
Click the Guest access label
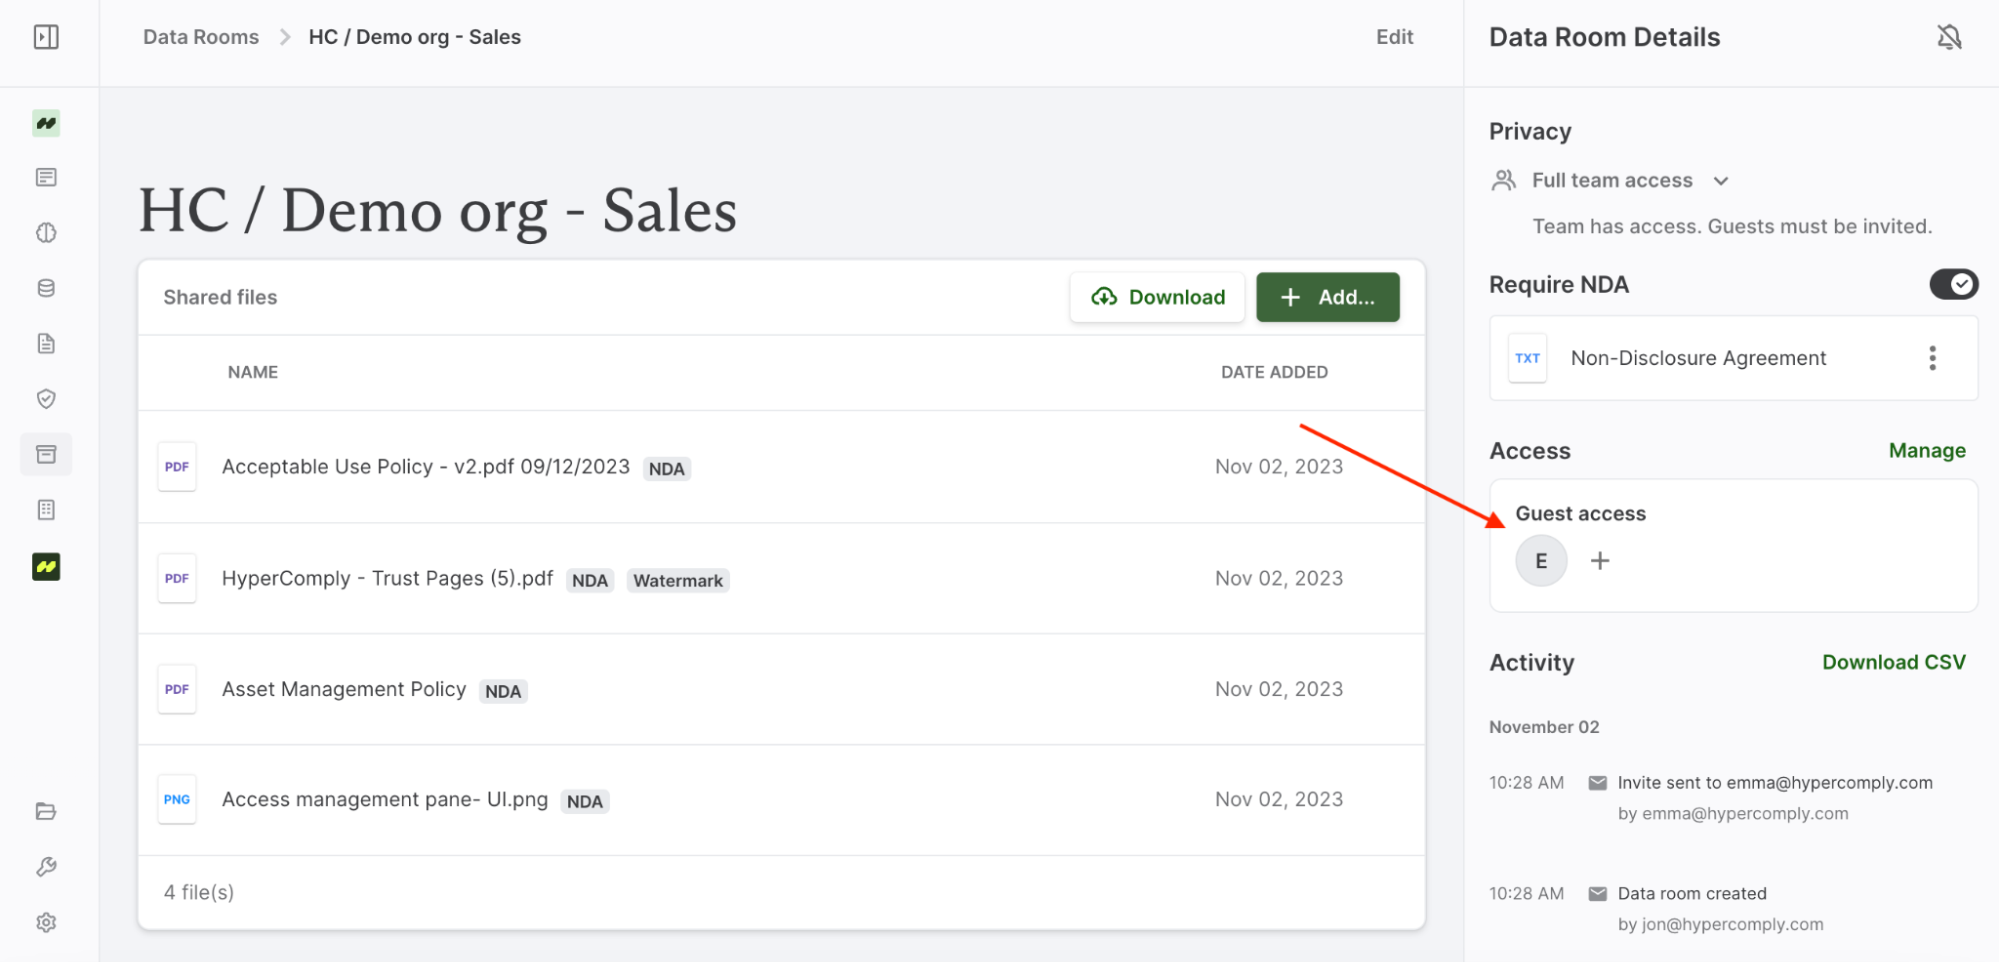click(1580, 514)
